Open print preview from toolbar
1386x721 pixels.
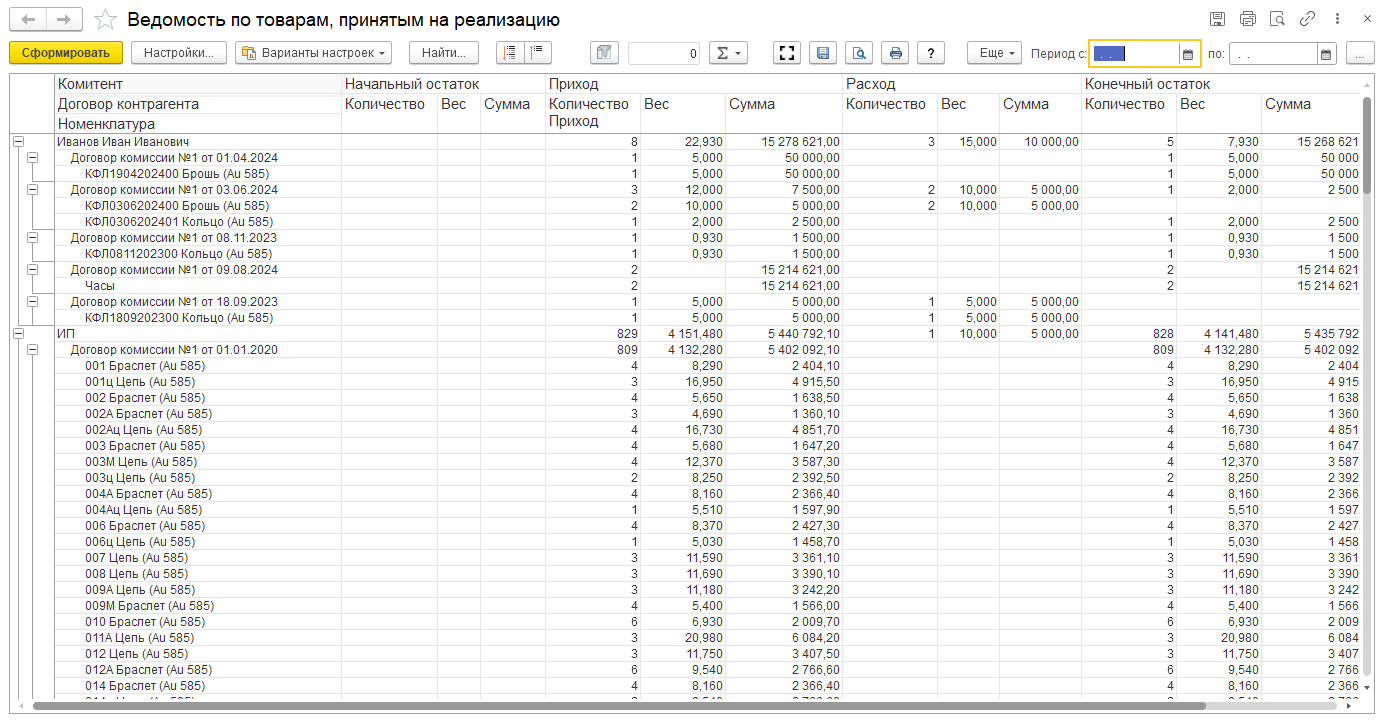tap(859, 53)
